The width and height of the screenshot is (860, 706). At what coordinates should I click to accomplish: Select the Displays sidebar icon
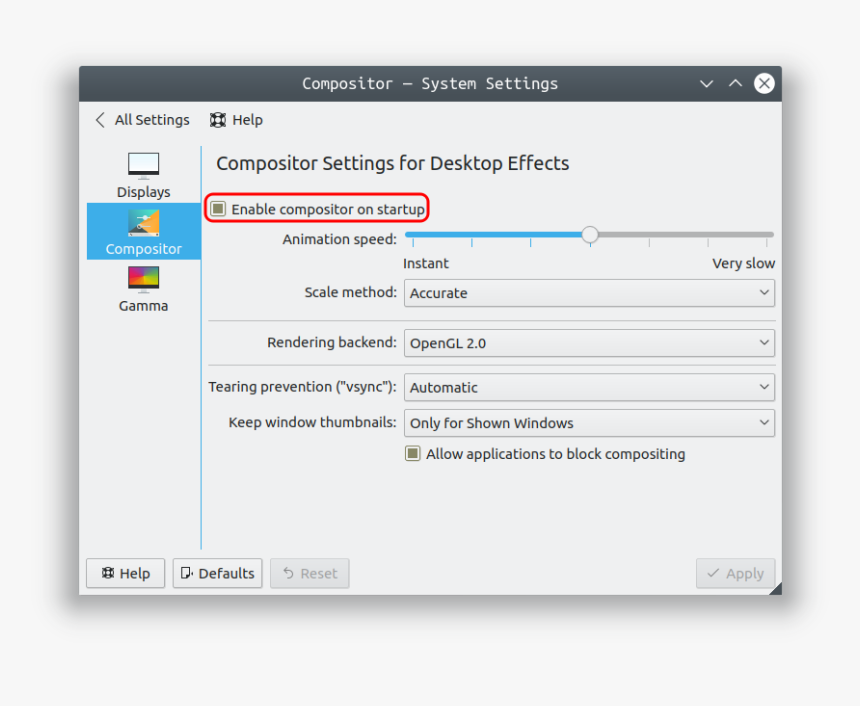pos(143,165)
